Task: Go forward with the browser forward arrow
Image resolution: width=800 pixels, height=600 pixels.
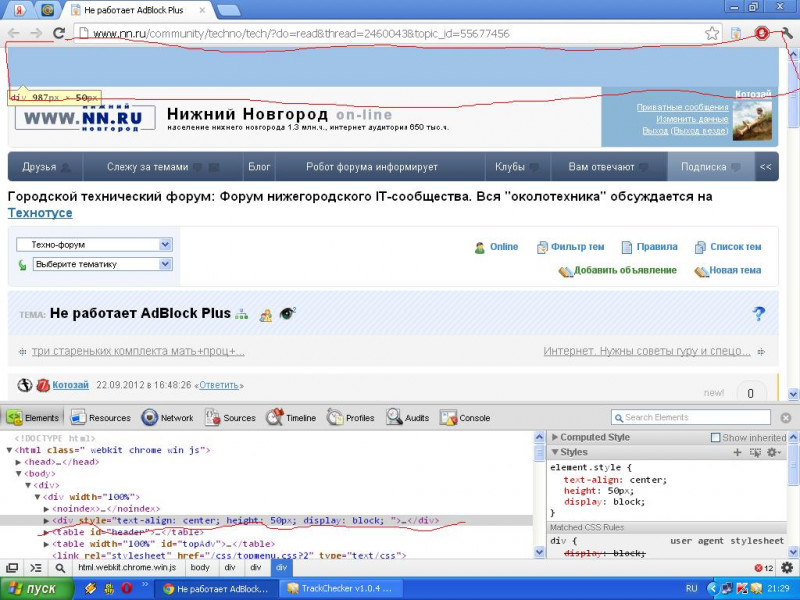Action: click(36, 33)
